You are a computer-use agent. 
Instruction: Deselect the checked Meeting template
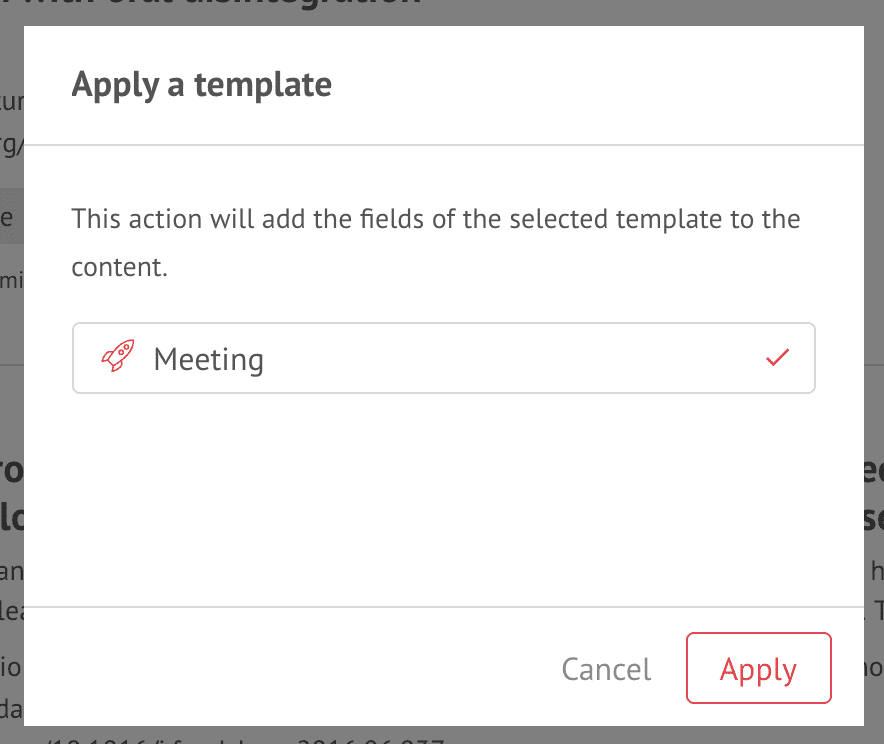click(x=777, y=357)
